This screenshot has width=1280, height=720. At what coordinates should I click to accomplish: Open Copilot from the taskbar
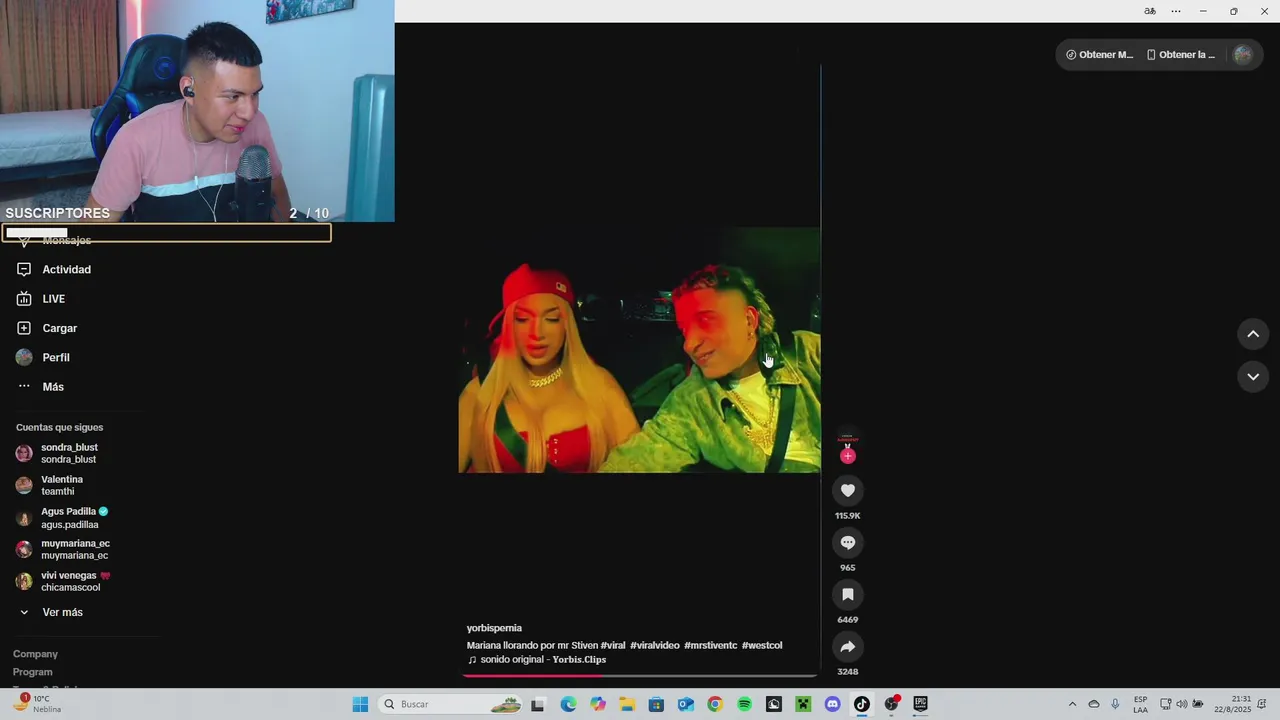coord(598,704)
